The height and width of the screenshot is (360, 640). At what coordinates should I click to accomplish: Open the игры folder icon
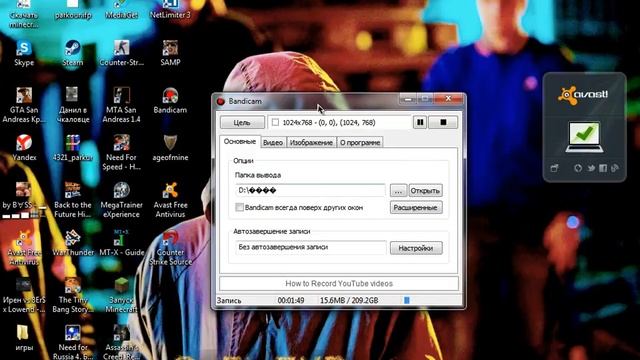(23, 333)
